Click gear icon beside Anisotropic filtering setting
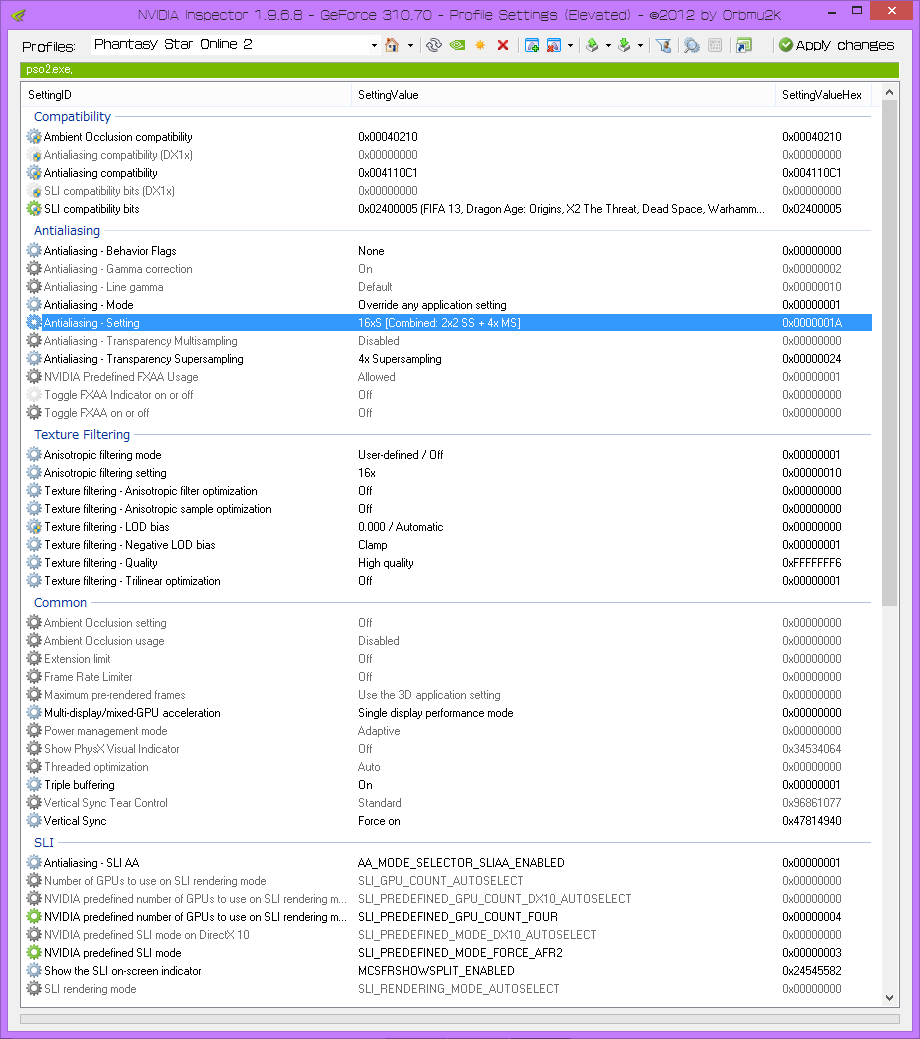This screenshot has width=920, height=1039. 34,472
